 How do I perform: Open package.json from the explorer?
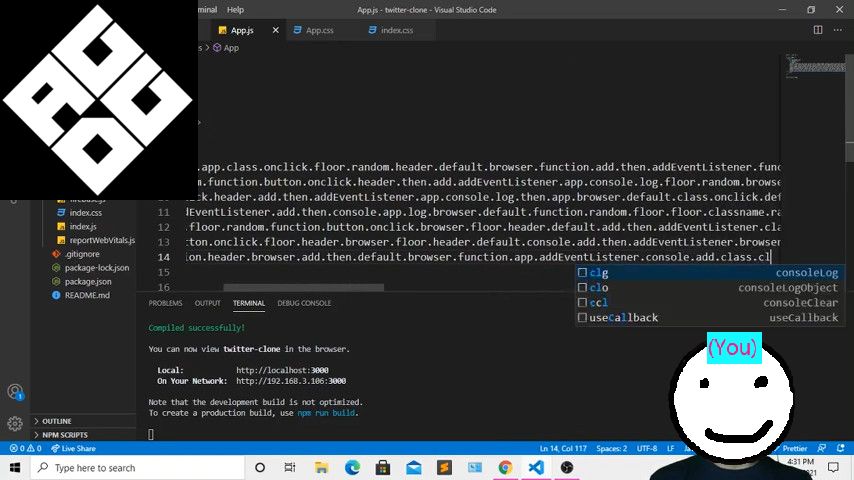88,281
